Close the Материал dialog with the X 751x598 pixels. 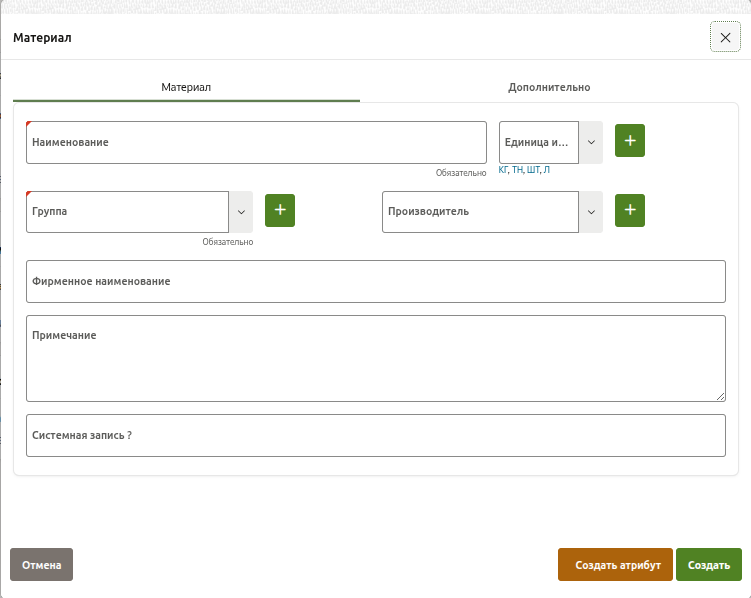tap(725, 37)
